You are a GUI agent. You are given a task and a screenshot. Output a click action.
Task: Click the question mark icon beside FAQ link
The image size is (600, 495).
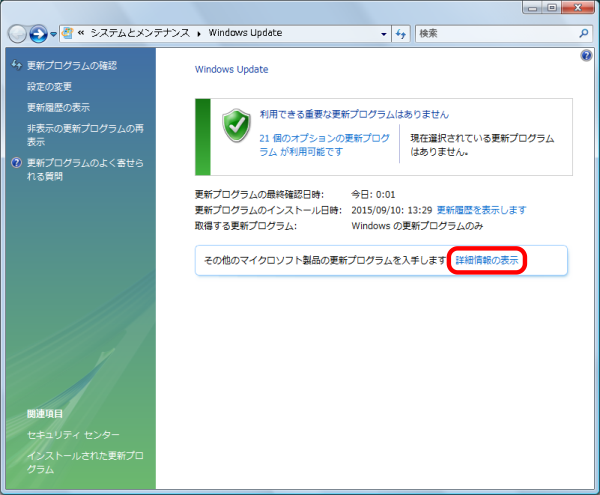point(16,163)
